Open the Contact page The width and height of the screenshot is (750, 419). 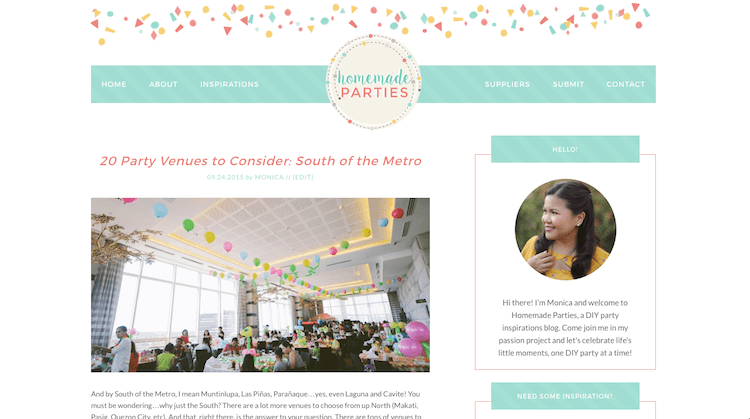pos(626,84)
